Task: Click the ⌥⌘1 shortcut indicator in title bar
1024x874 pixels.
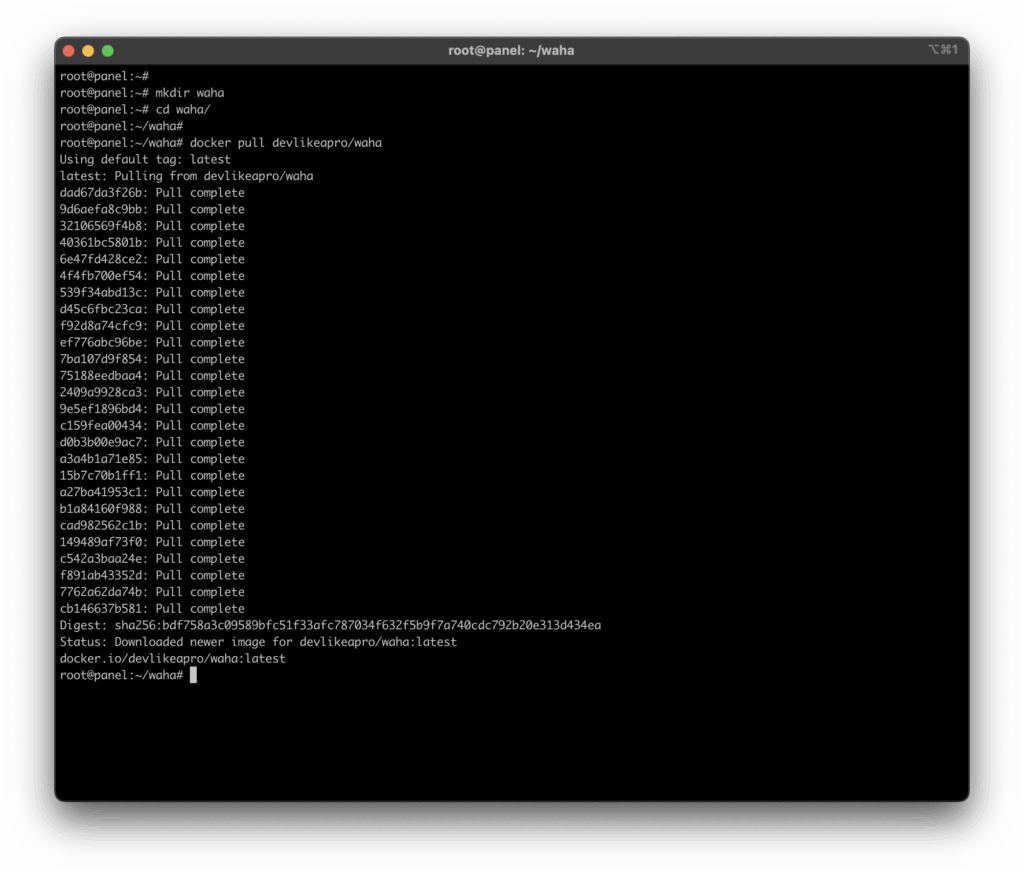Action: 943,50
